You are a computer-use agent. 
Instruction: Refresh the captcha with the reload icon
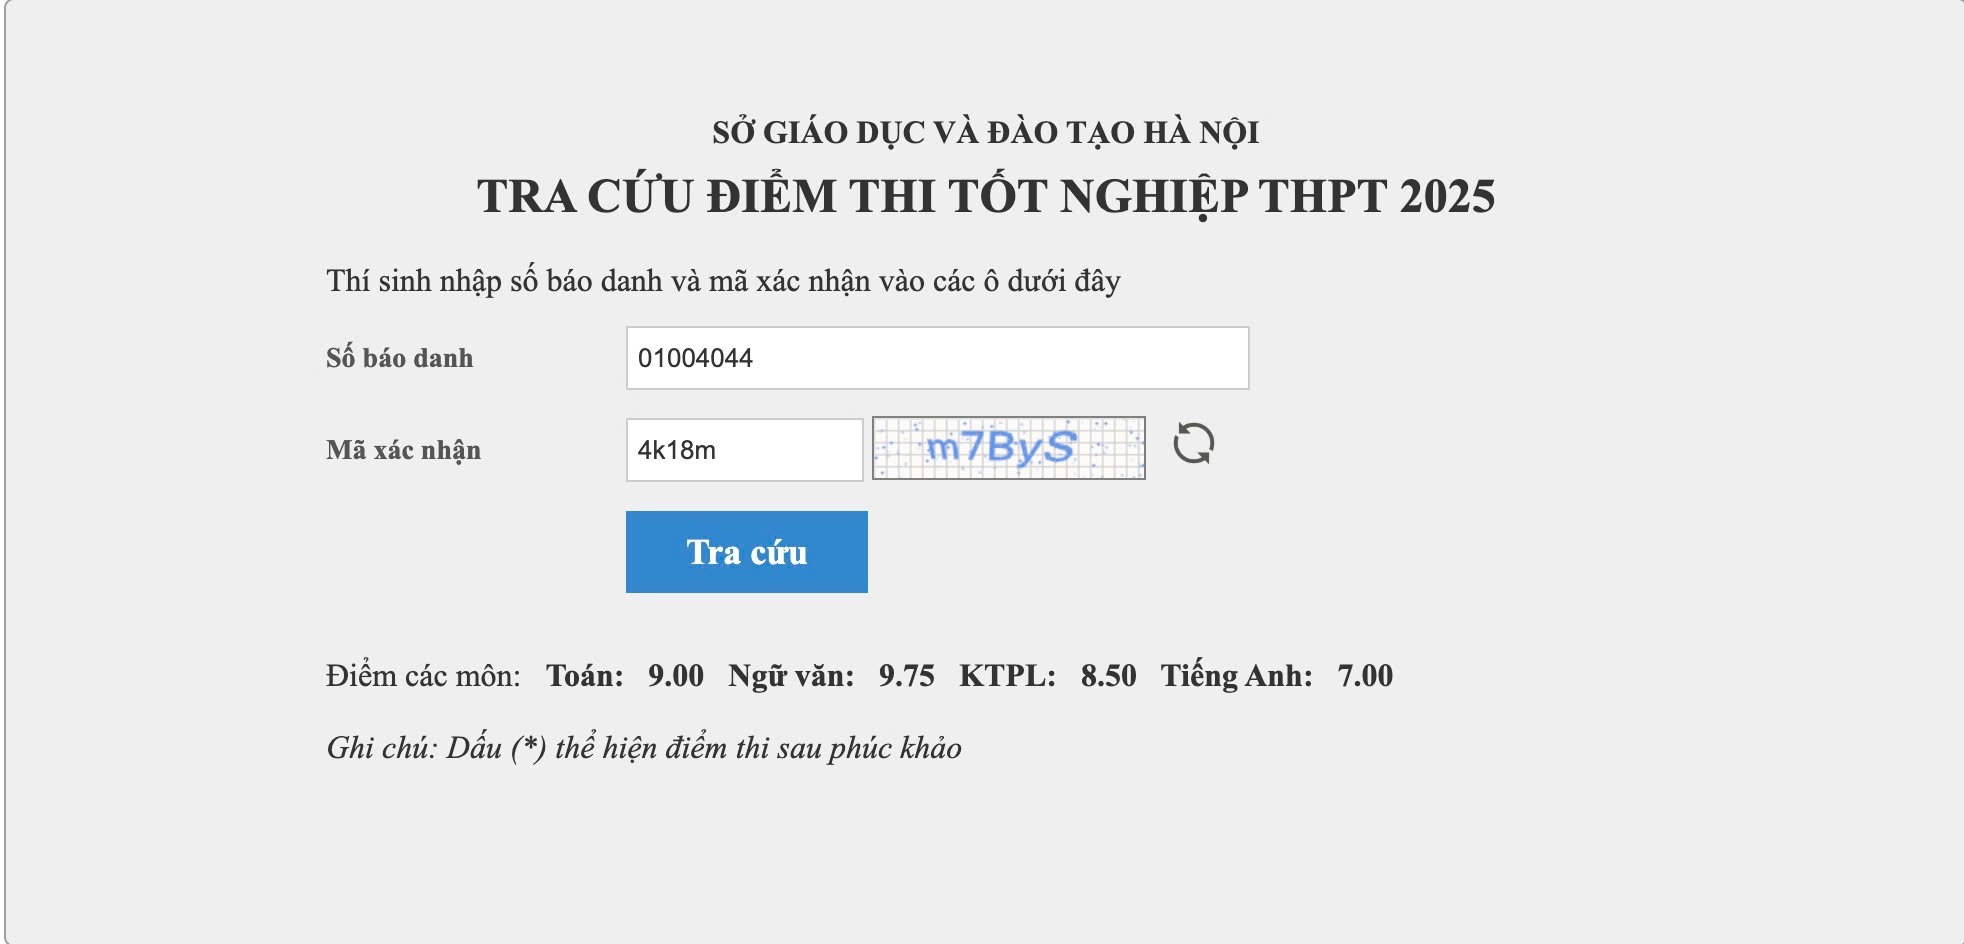click(1193, 443)
